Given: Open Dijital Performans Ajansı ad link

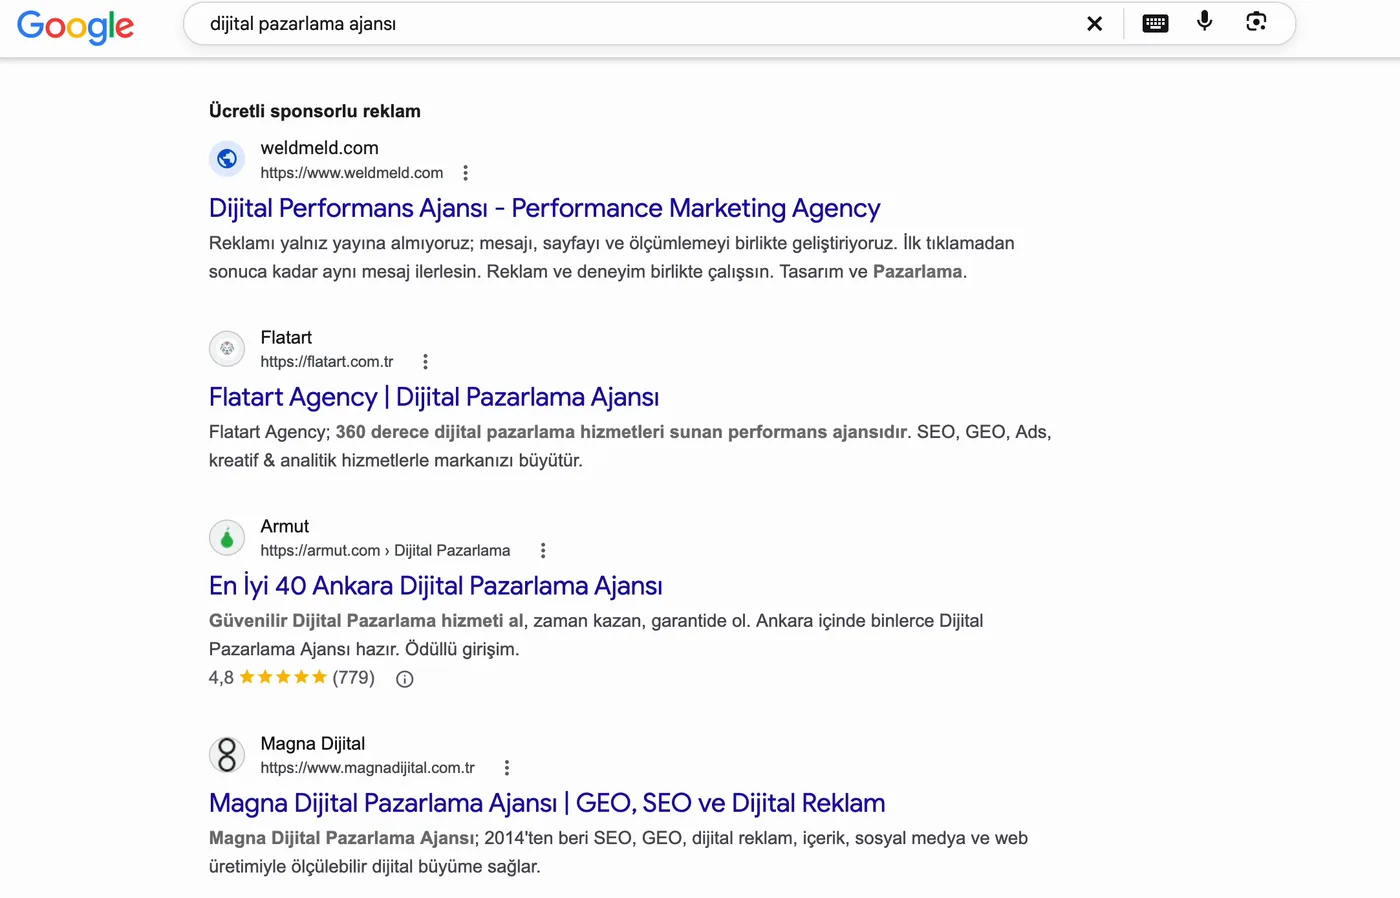Looking at the screenshot, I should 544,208.
